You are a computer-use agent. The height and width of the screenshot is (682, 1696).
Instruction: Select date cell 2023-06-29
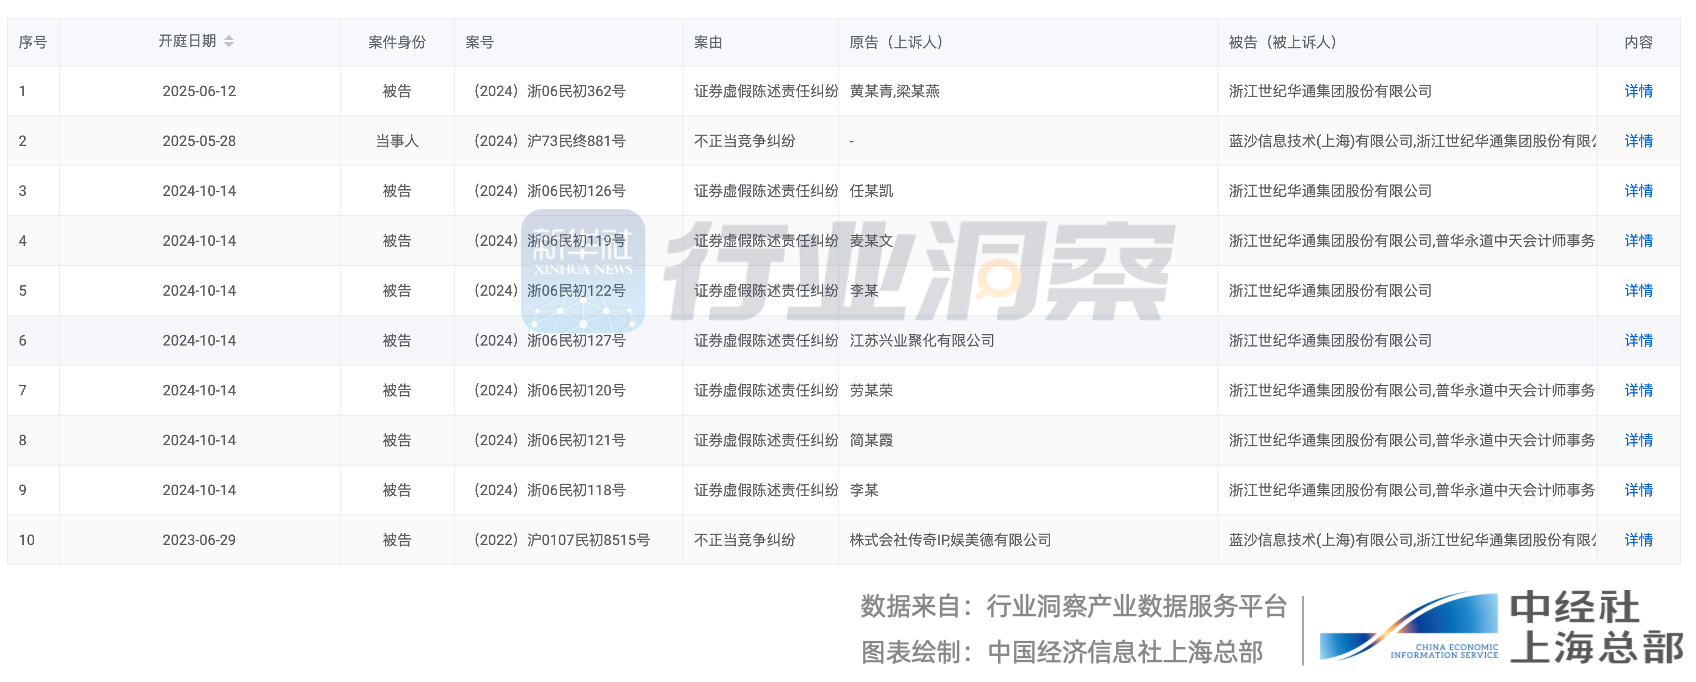199,540
